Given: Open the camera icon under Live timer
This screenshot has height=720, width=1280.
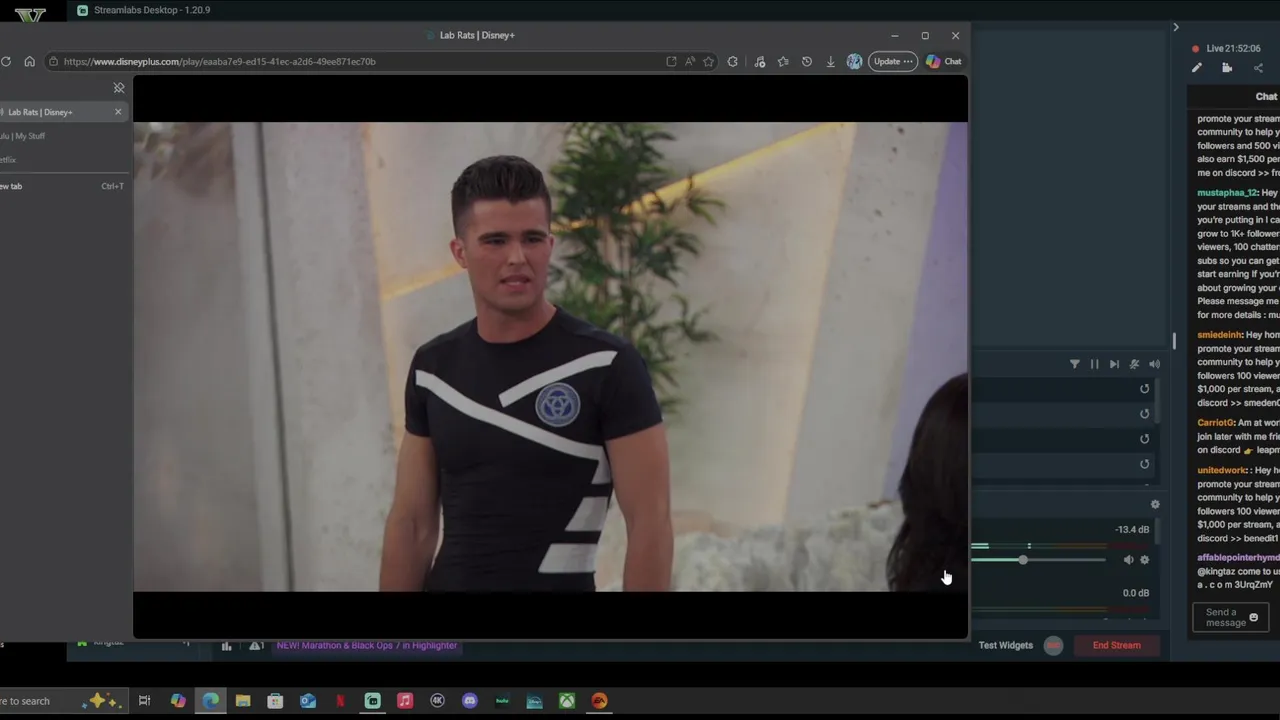Looking at the screenshot, I should click(1227, 68).
